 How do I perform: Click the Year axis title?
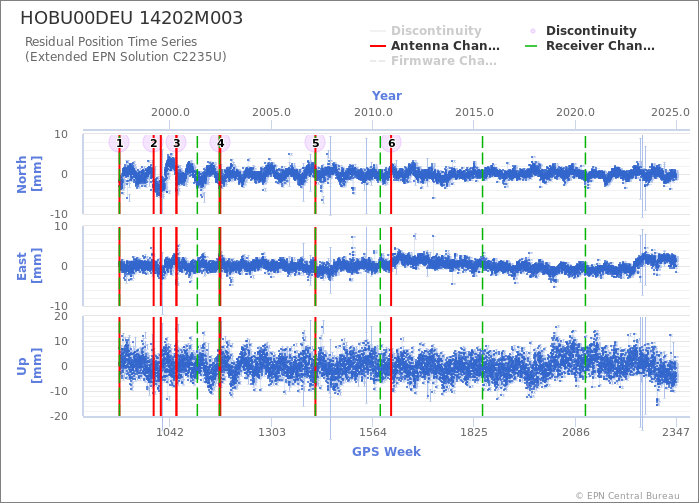coord(387,96)
